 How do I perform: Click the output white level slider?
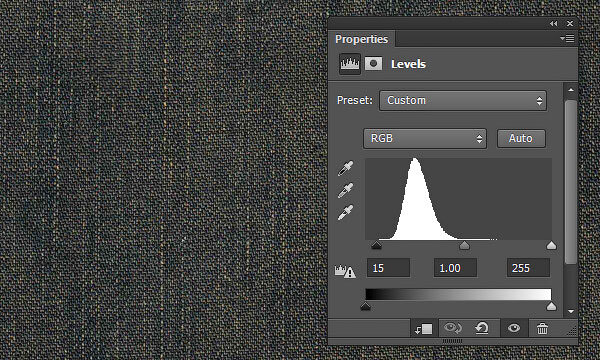pyautogui.click(x=551, y=306)
